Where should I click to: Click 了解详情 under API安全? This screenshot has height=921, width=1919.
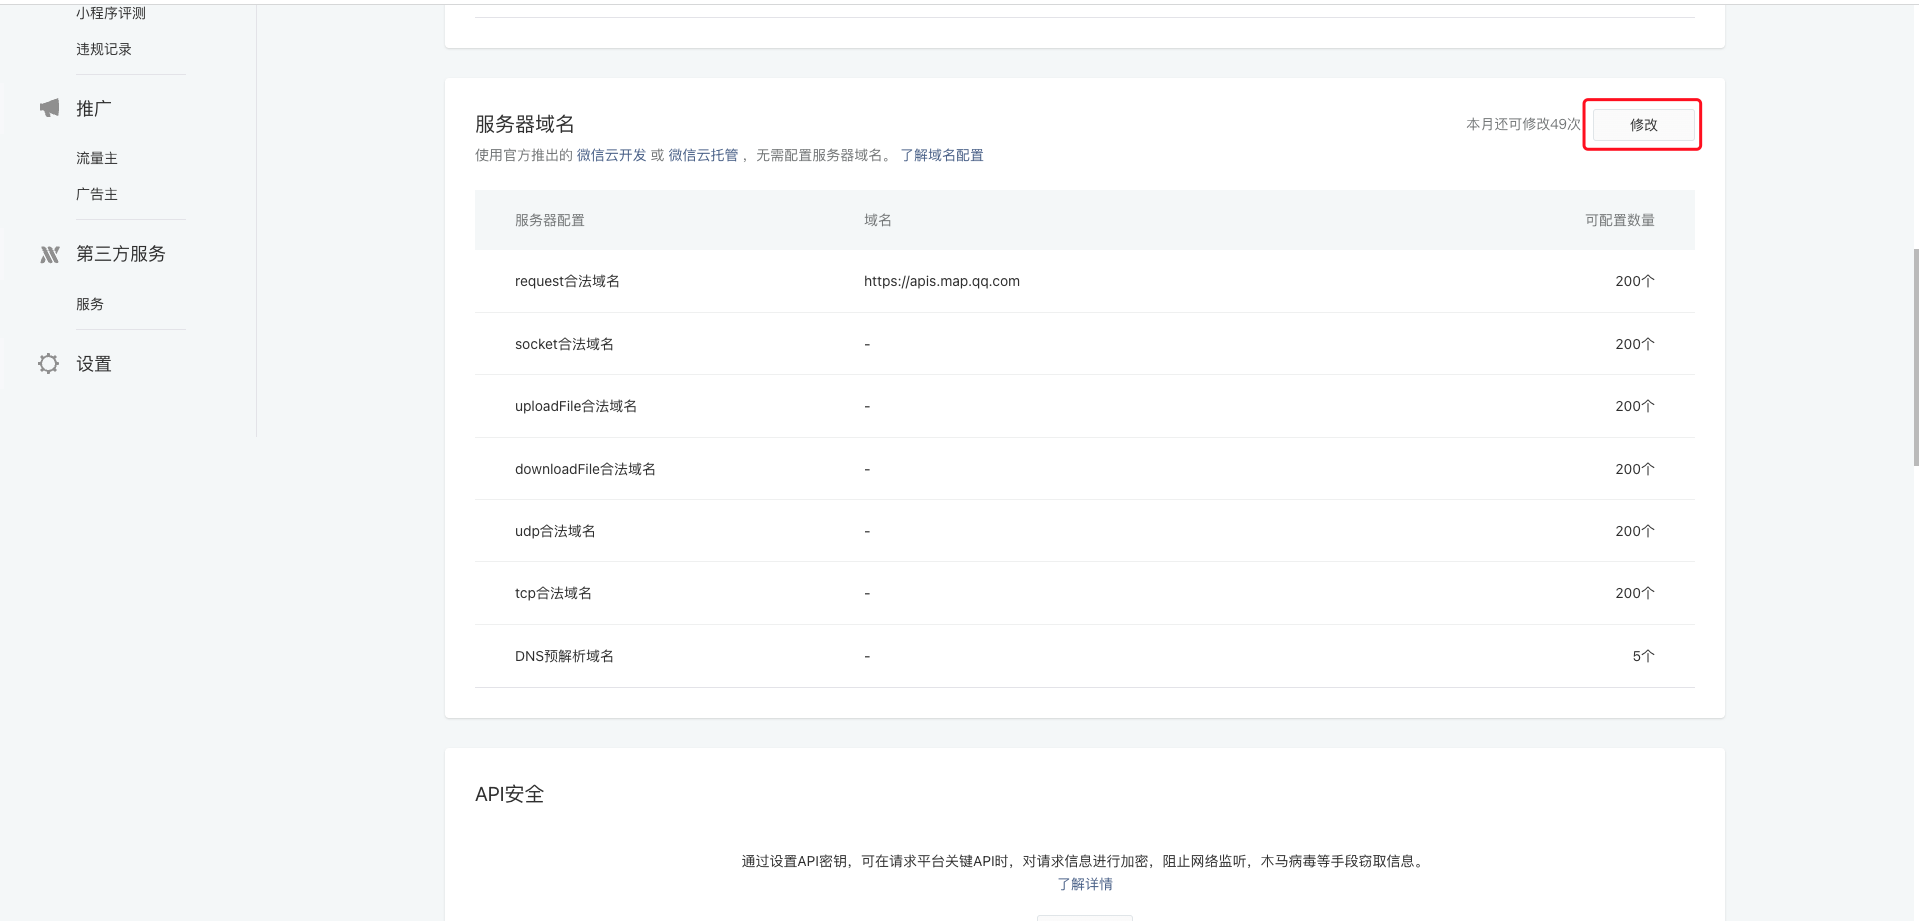1084,884
